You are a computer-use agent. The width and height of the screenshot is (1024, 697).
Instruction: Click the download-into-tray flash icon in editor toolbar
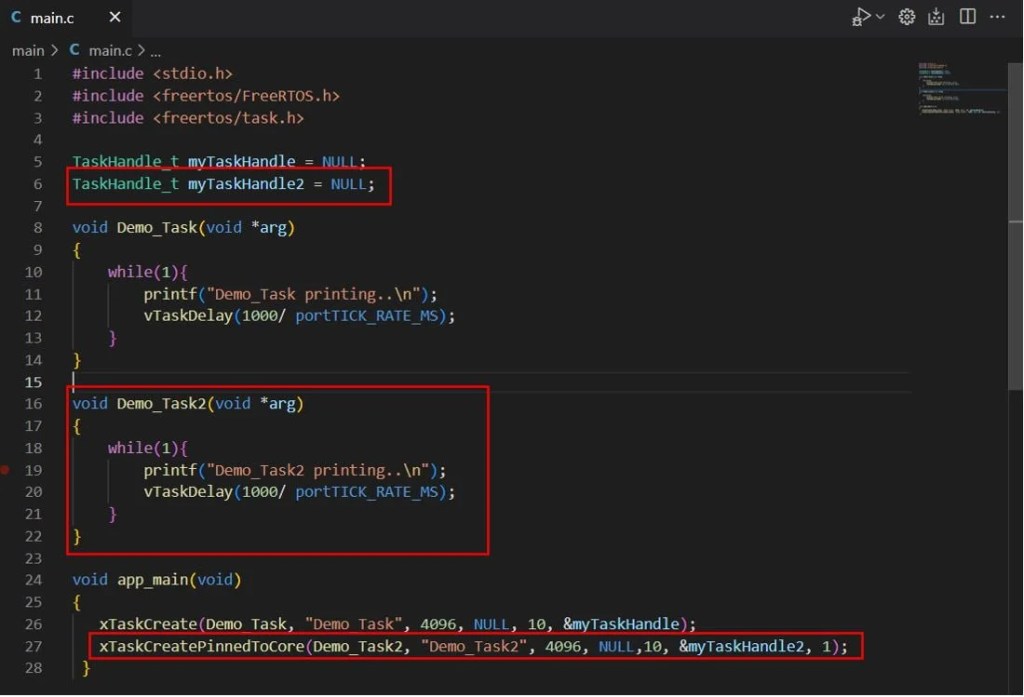click(x=936, y=17)
